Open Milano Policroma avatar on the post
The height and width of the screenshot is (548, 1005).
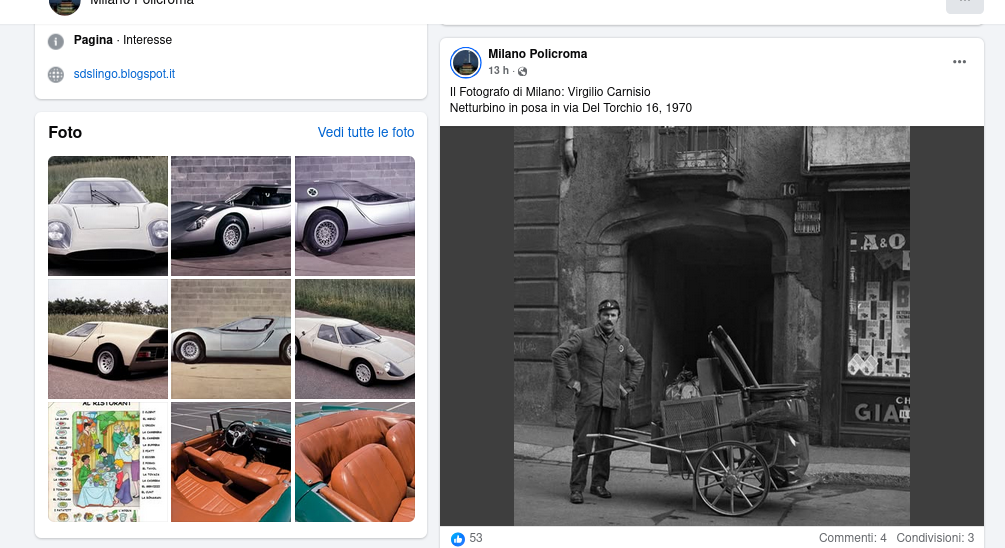click(466, 62)
